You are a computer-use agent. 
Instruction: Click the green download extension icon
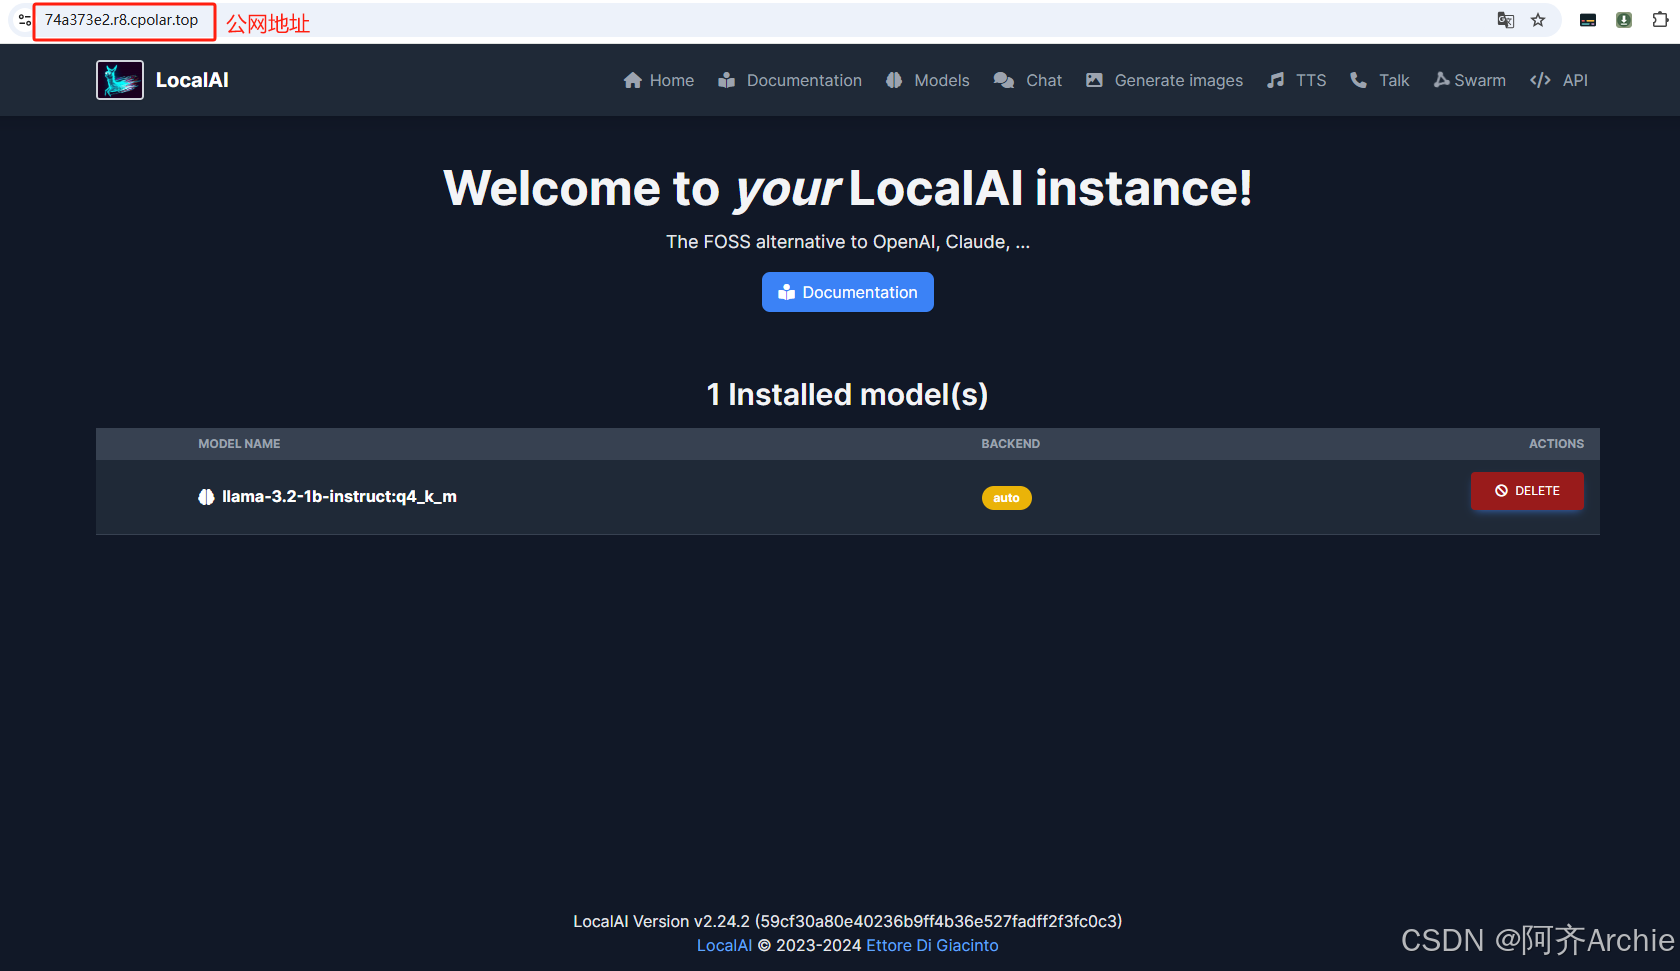[x=1624, y=20]
